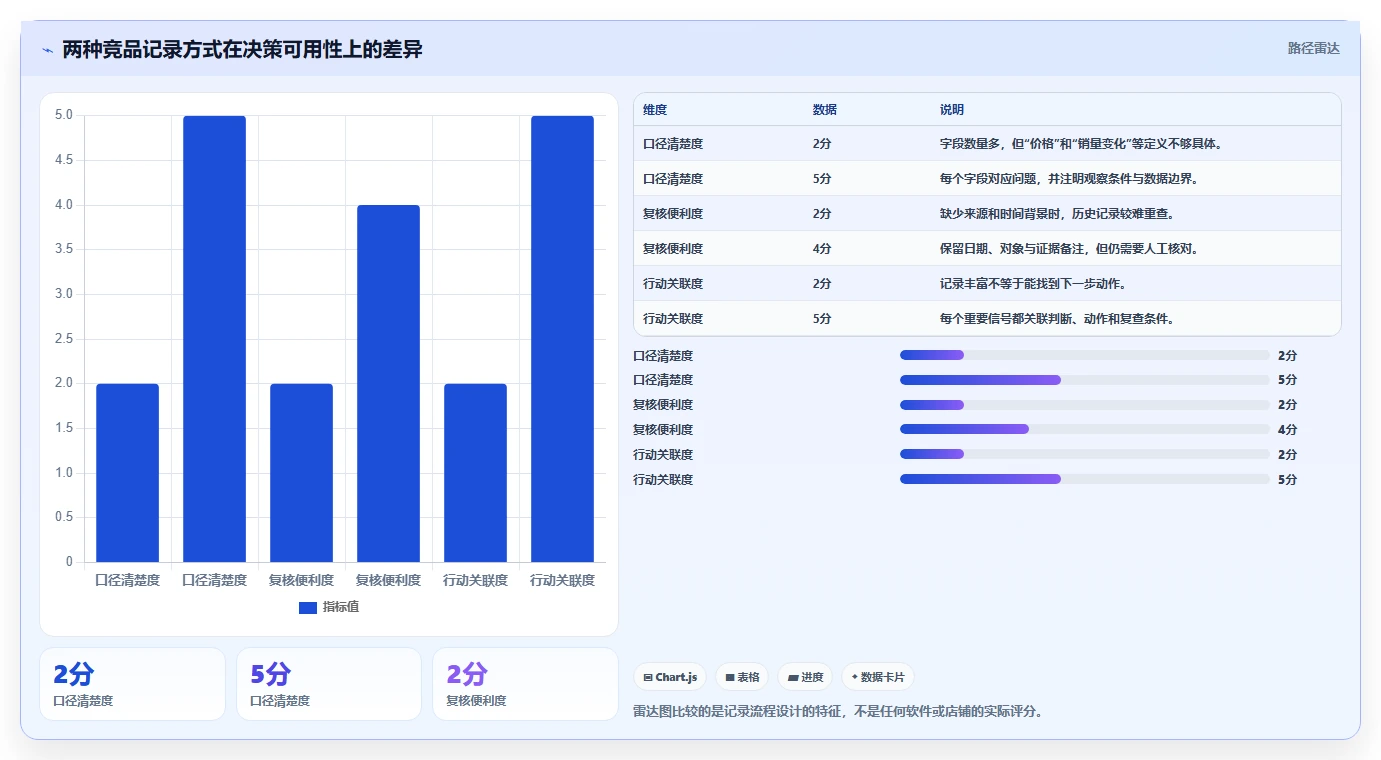Image resolution: width=1381 pixels, height=760 pixels.
Task: Click the 复核便利度 bar reaching 4.0
Action: click(388, 384)
